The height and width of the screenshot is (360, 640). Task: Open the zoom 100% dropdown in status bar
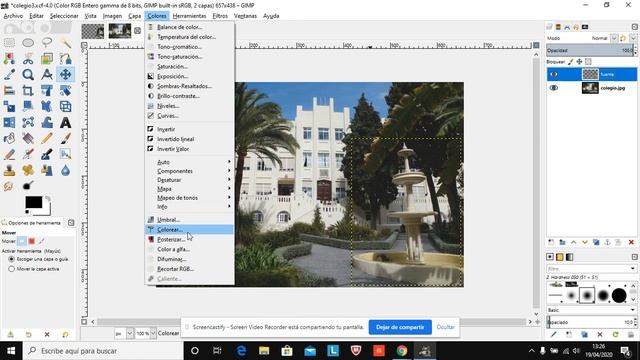153,333
